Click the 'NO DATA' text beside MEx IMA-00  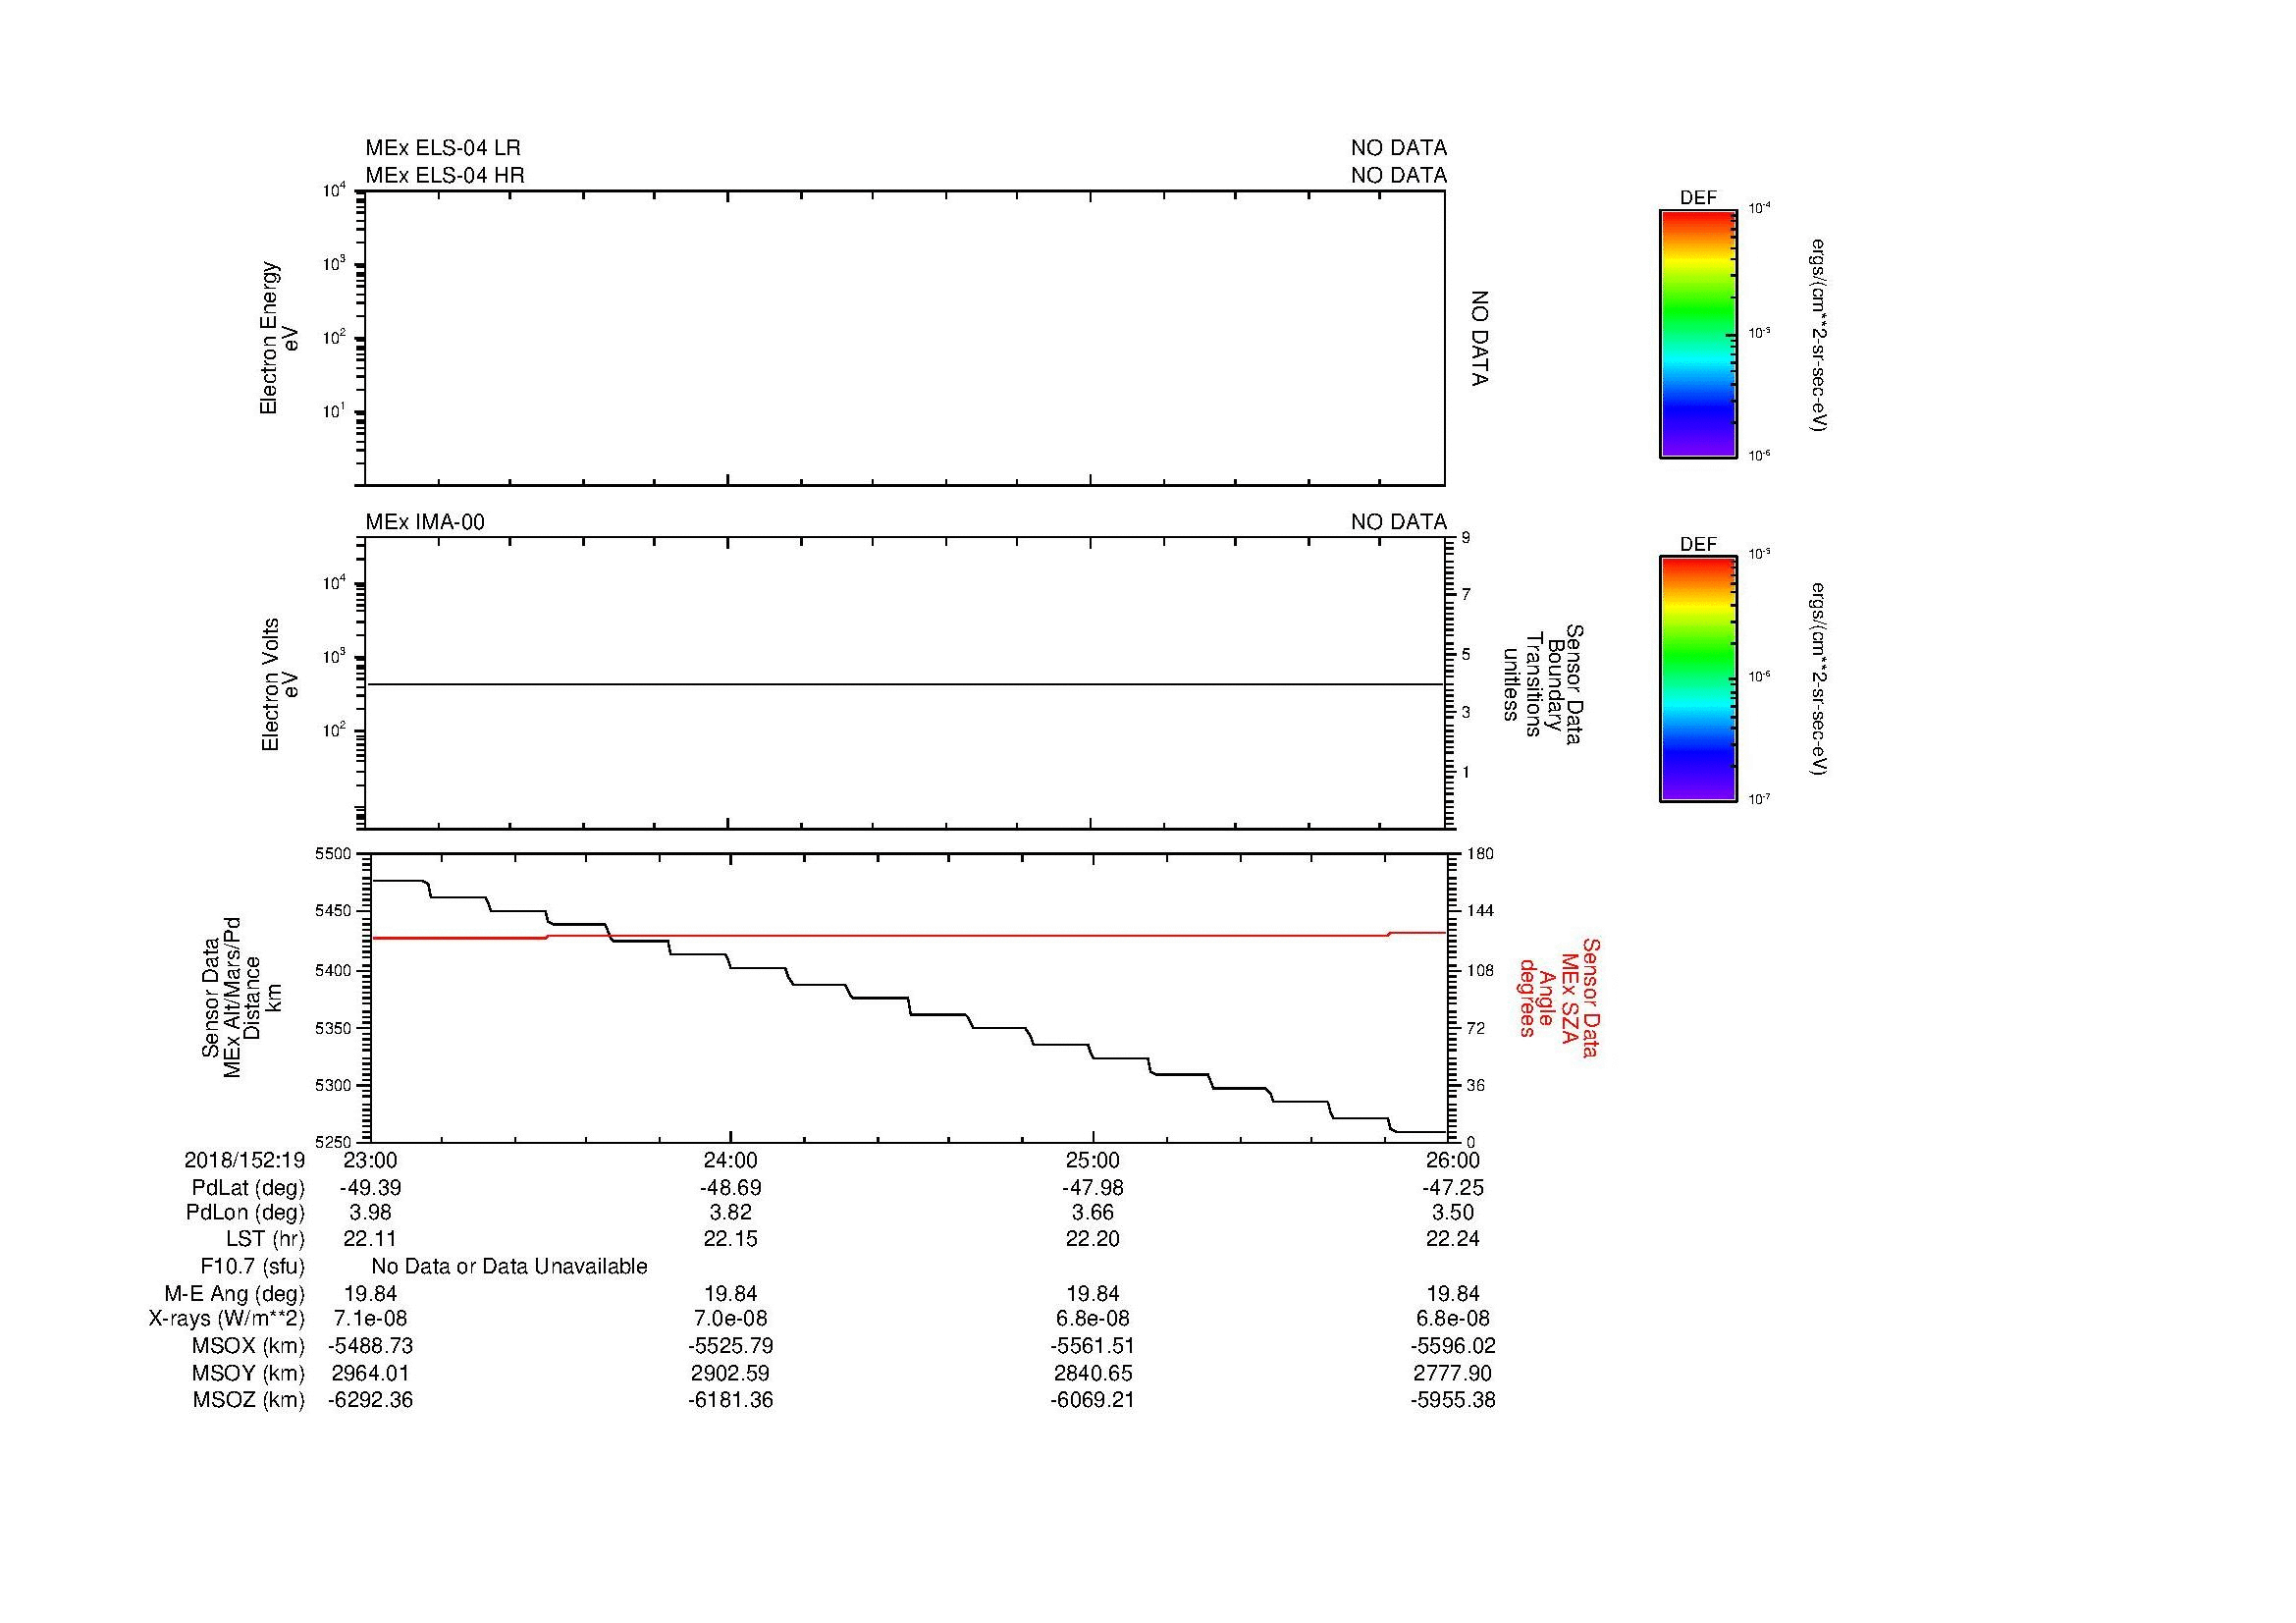1399,522
